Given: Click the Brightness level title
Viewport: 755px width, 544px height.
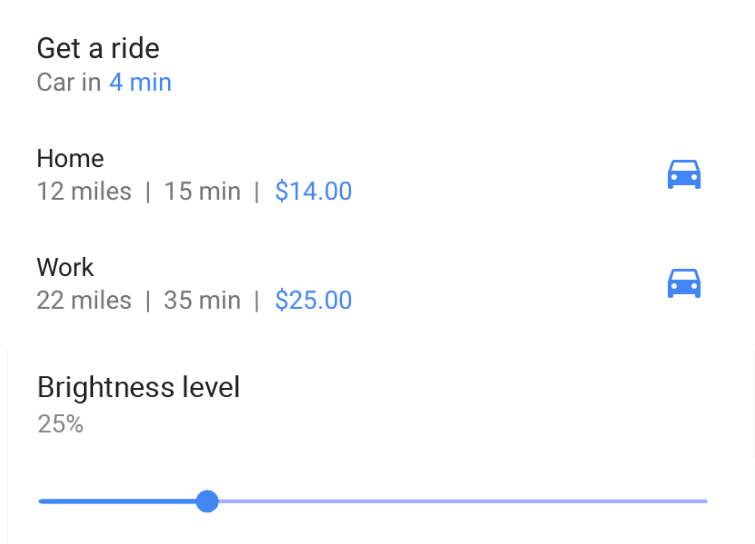Looking at the screenshot, I should coord(139,387).
